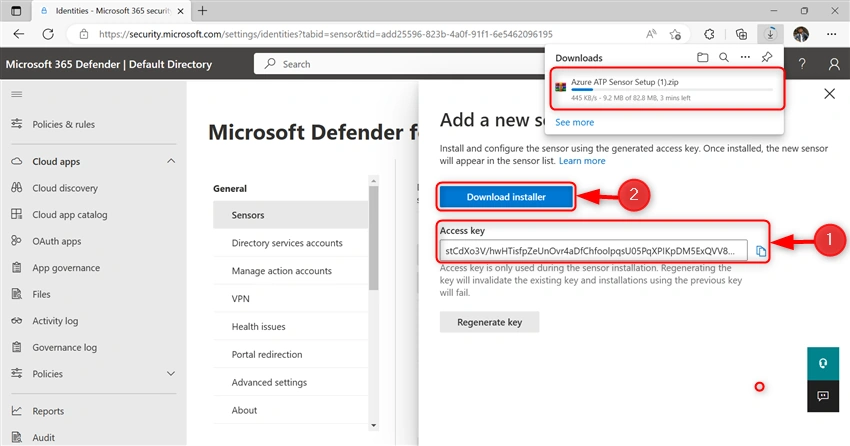Select Portal redirection

290,354
